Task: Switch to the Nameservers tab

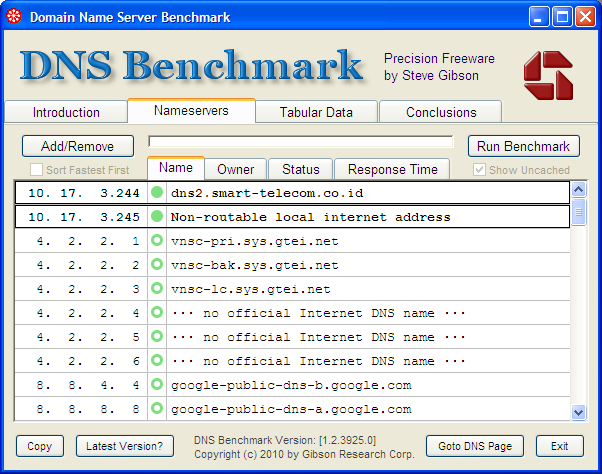Action: tap(191, 111)
